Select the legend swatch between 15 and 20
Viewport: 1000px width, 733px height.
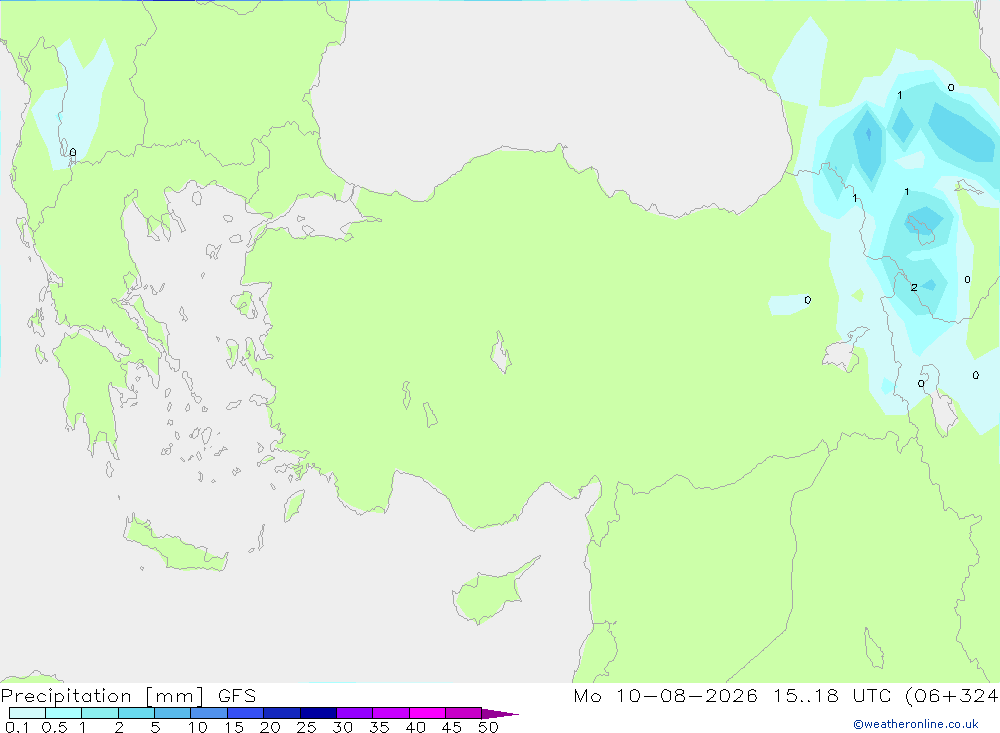click(246, 713)
